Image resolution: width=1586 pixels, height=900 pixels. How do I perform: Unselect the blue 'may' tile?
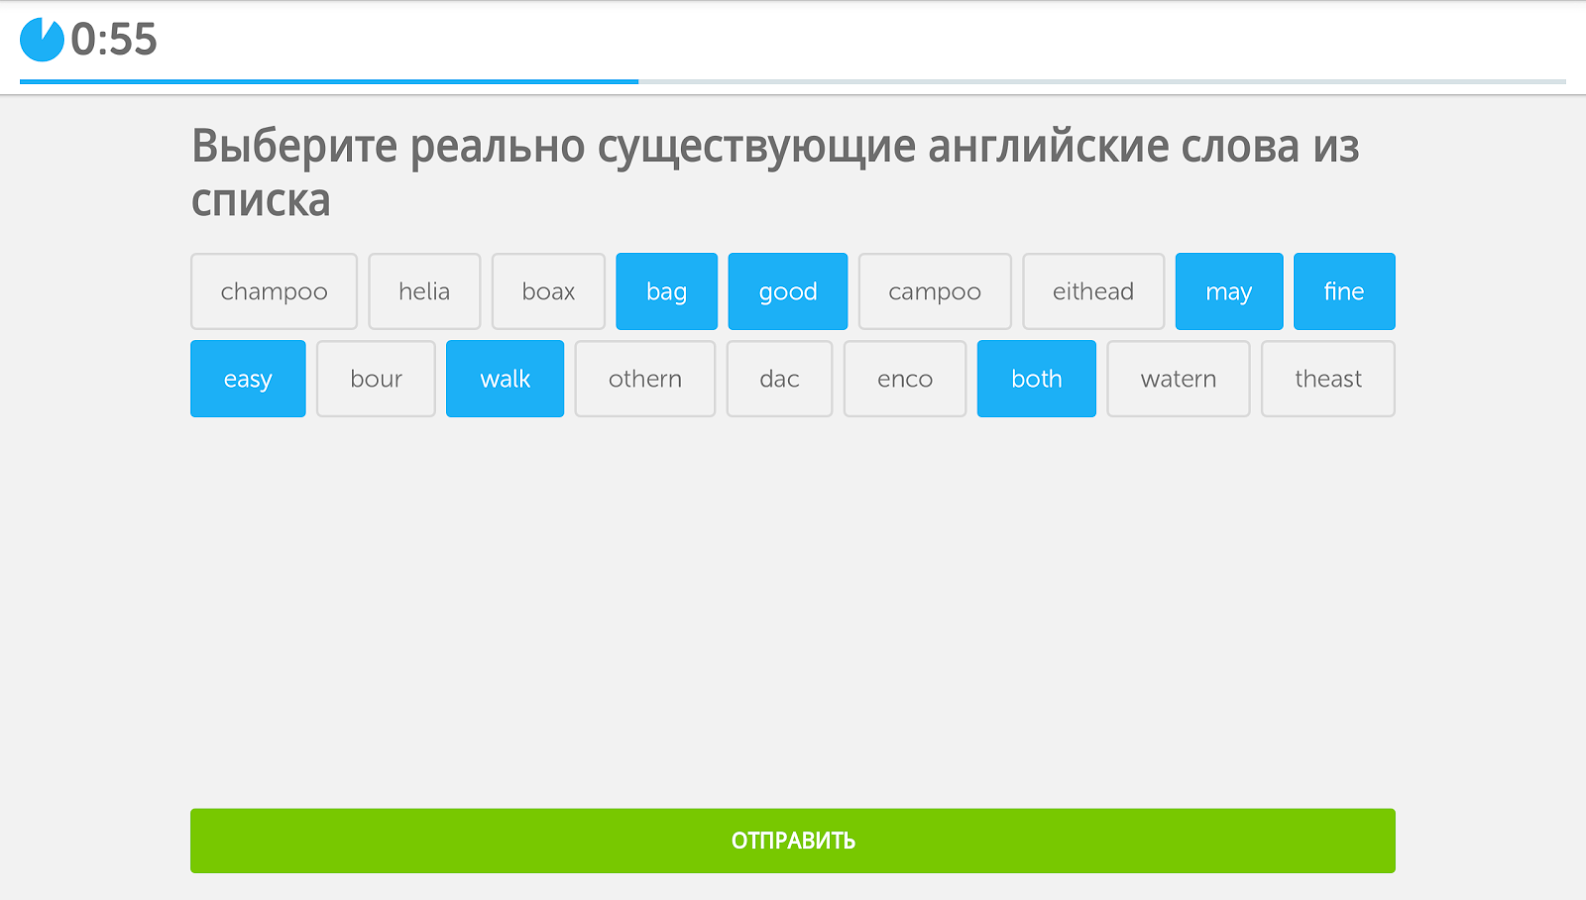1229,291
